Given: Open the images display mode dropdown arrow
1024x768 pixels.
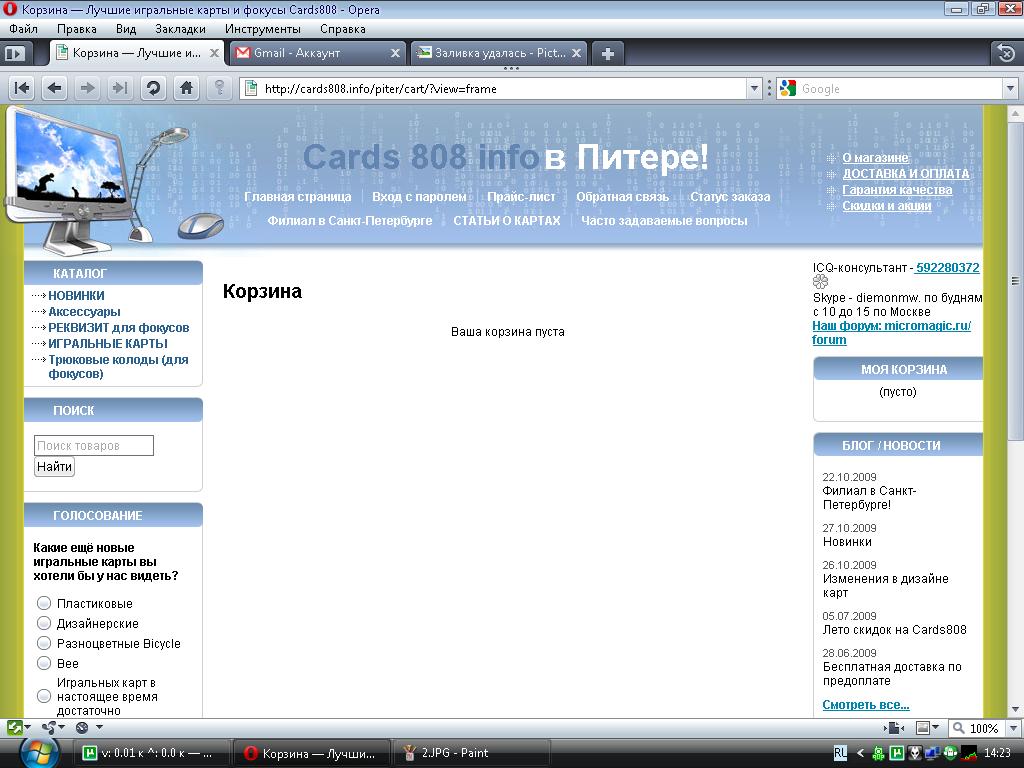Looking at the screenshot, I should pyautogui.click(x=935, y=728).
